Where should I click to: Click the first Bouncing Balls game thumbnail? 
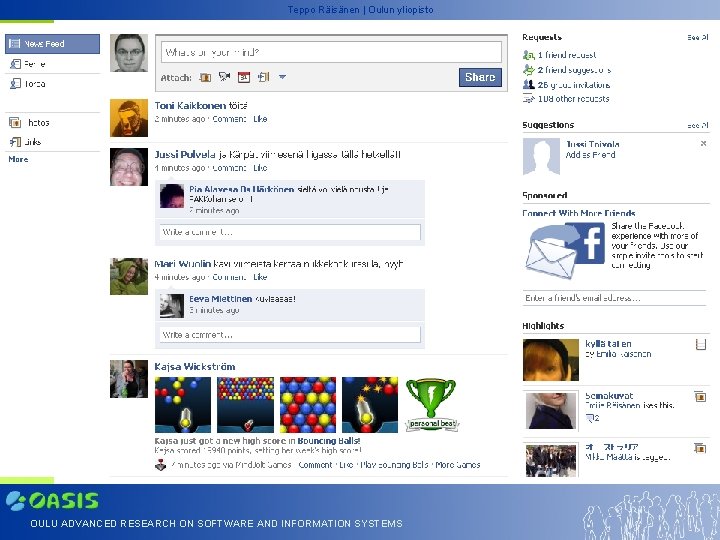tap(183, 405)
